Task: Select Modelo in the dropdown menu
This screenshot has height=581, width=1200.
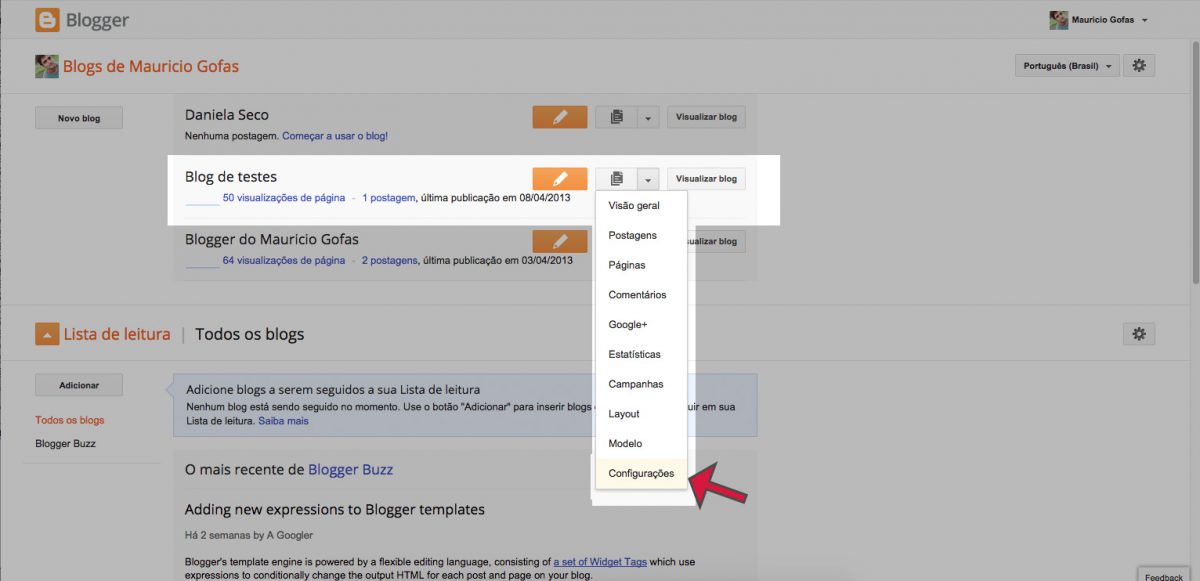Action: point(641,443)
